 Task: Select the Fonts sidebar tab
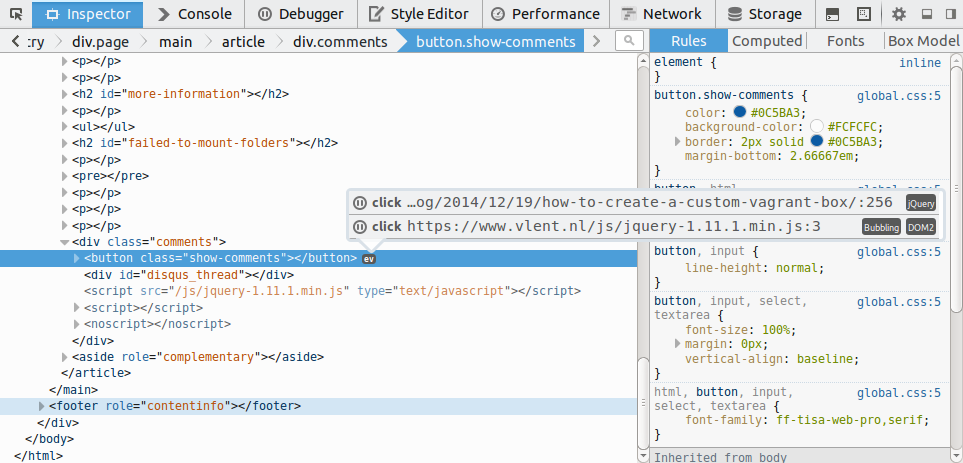[x=845, y=41]
